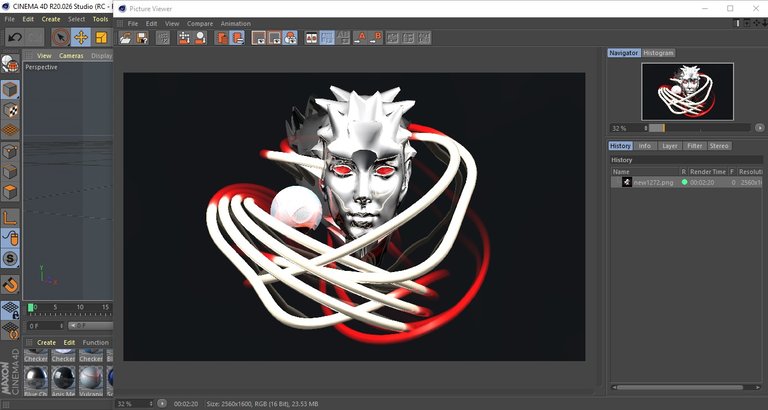Open the Tools menu in Cinema 4D
The image size is (768, 410).
tap(100, 19)
